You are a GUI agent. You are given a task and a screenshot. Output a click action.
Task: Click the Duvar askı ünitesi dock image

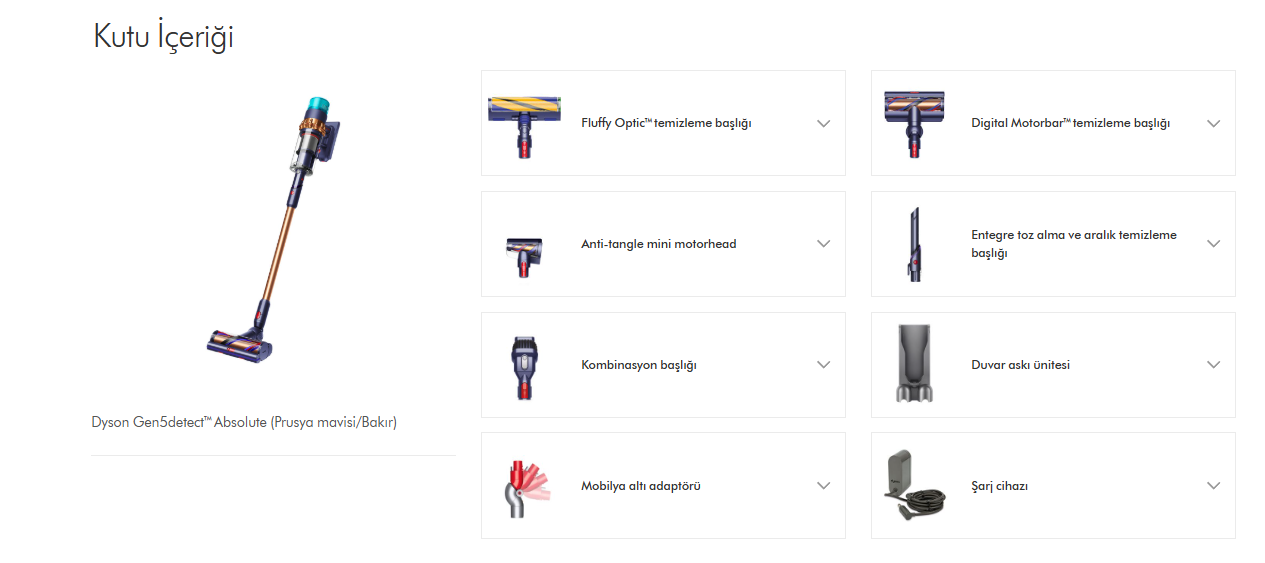point(914,365)
